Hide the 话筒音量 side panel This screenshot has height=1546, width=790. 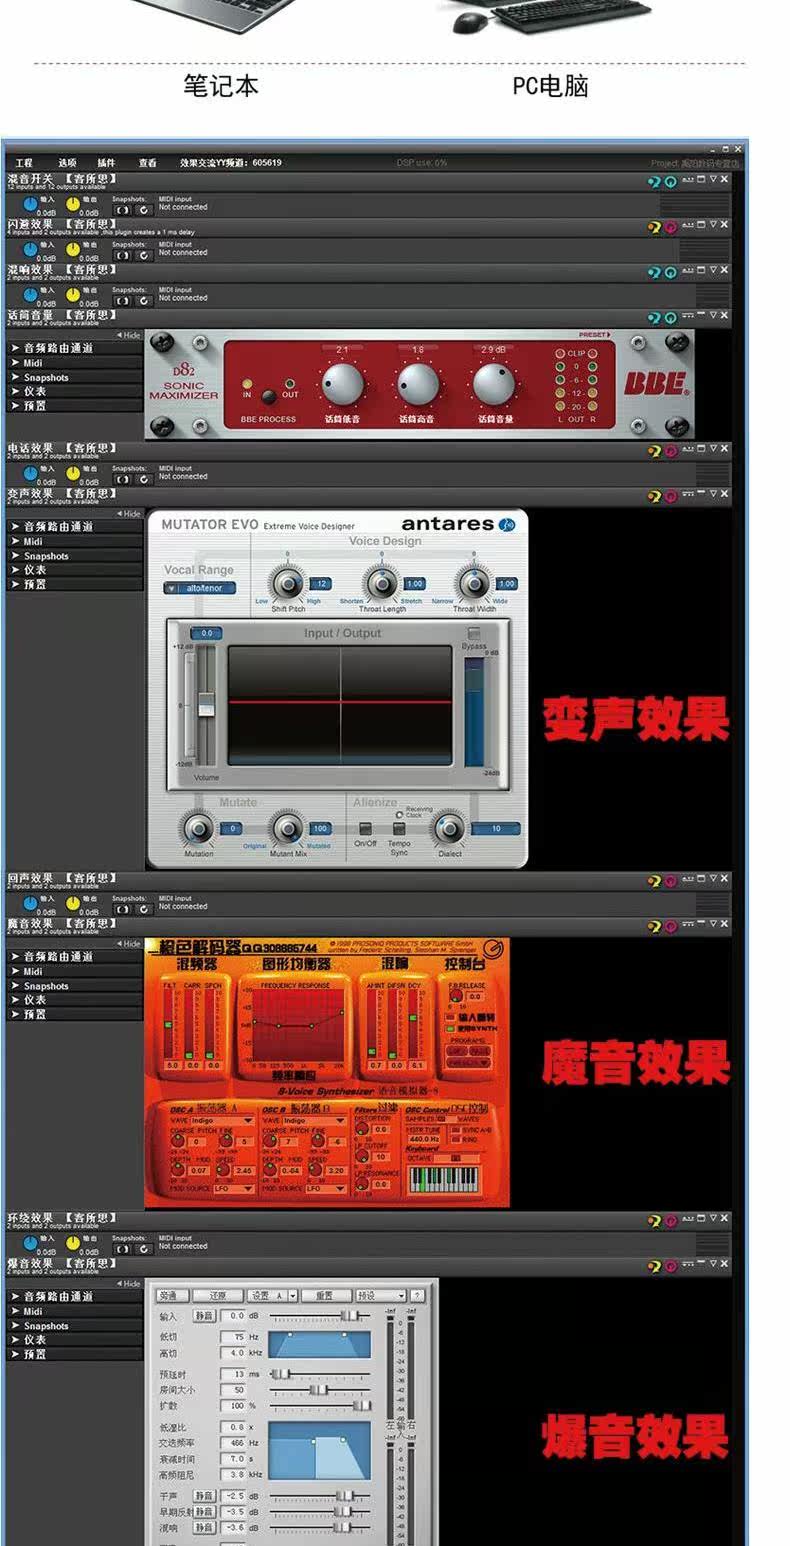tap(129, 335)
